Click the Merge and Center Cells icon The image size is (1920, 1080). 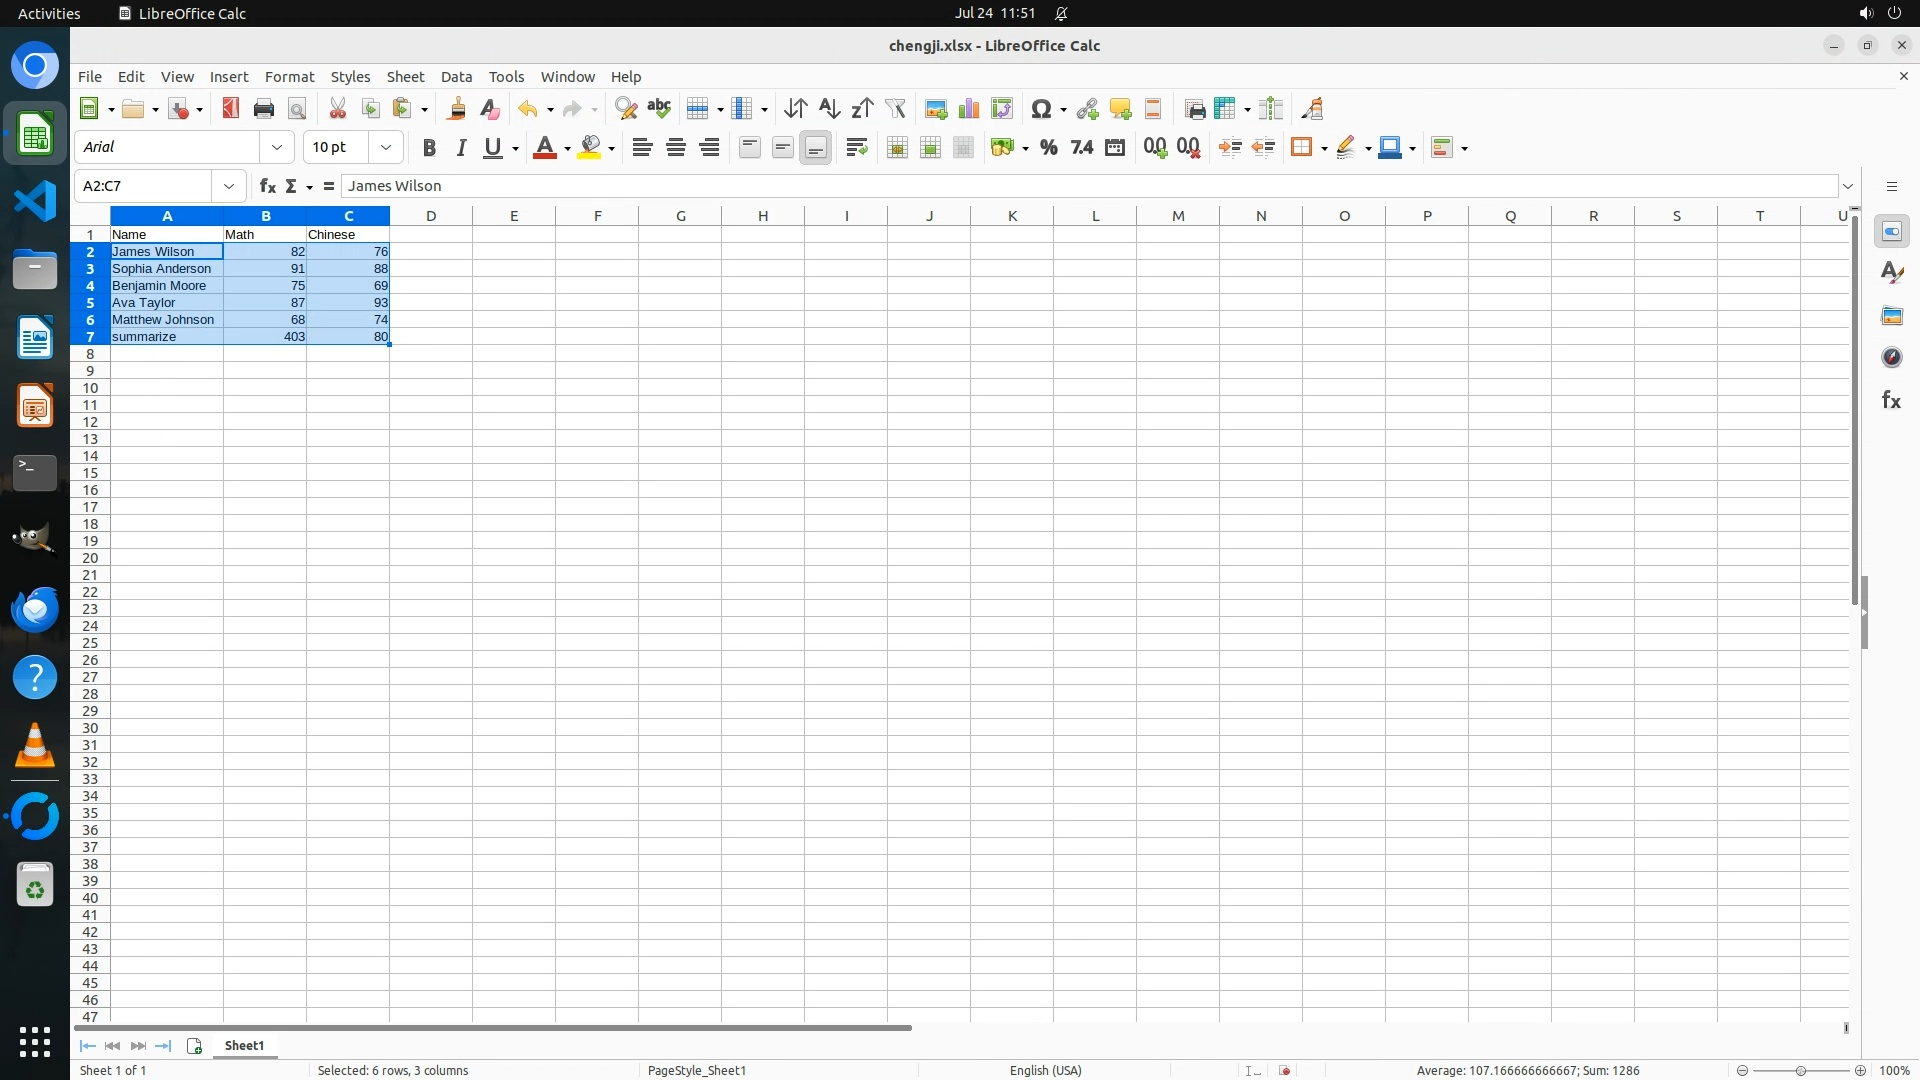pos(897,148)
